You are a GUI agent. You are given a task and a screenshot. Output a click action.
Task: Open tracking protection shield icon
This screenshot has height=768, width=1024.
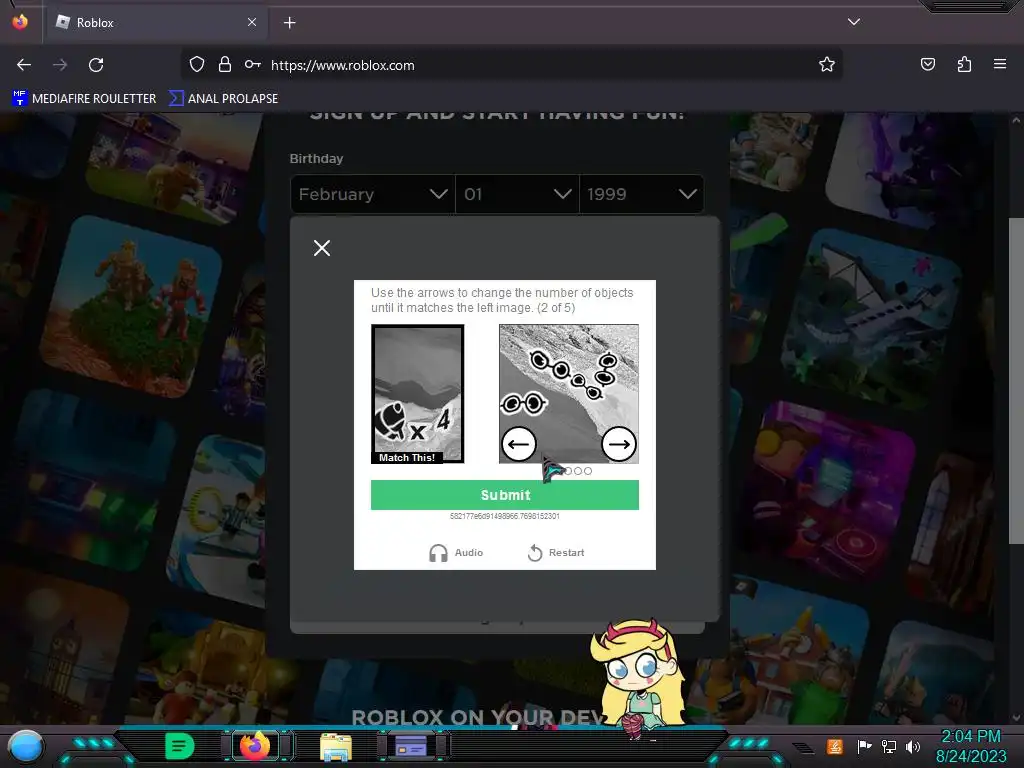(197, 65)
